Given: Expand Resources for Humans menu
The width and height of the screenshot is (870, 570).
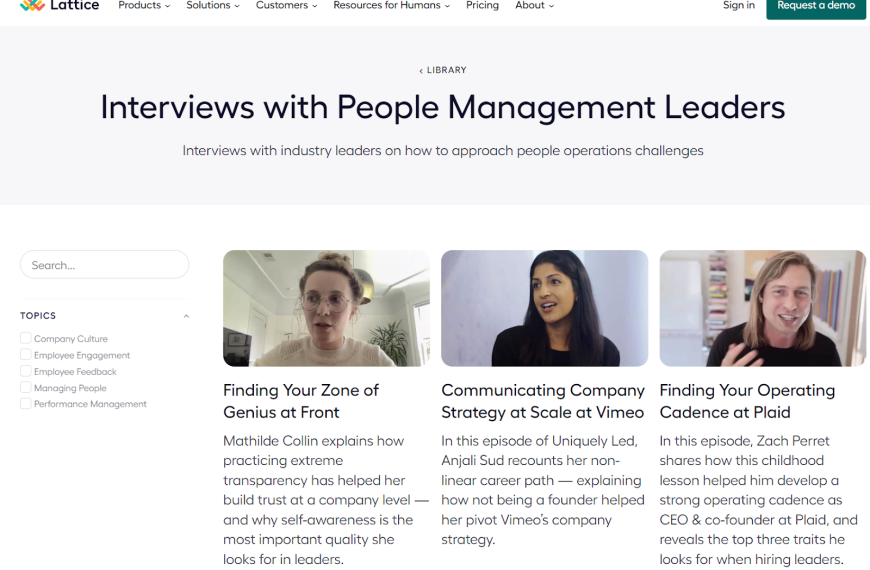Looking at the screenshot, I should (x=392, y=6).
